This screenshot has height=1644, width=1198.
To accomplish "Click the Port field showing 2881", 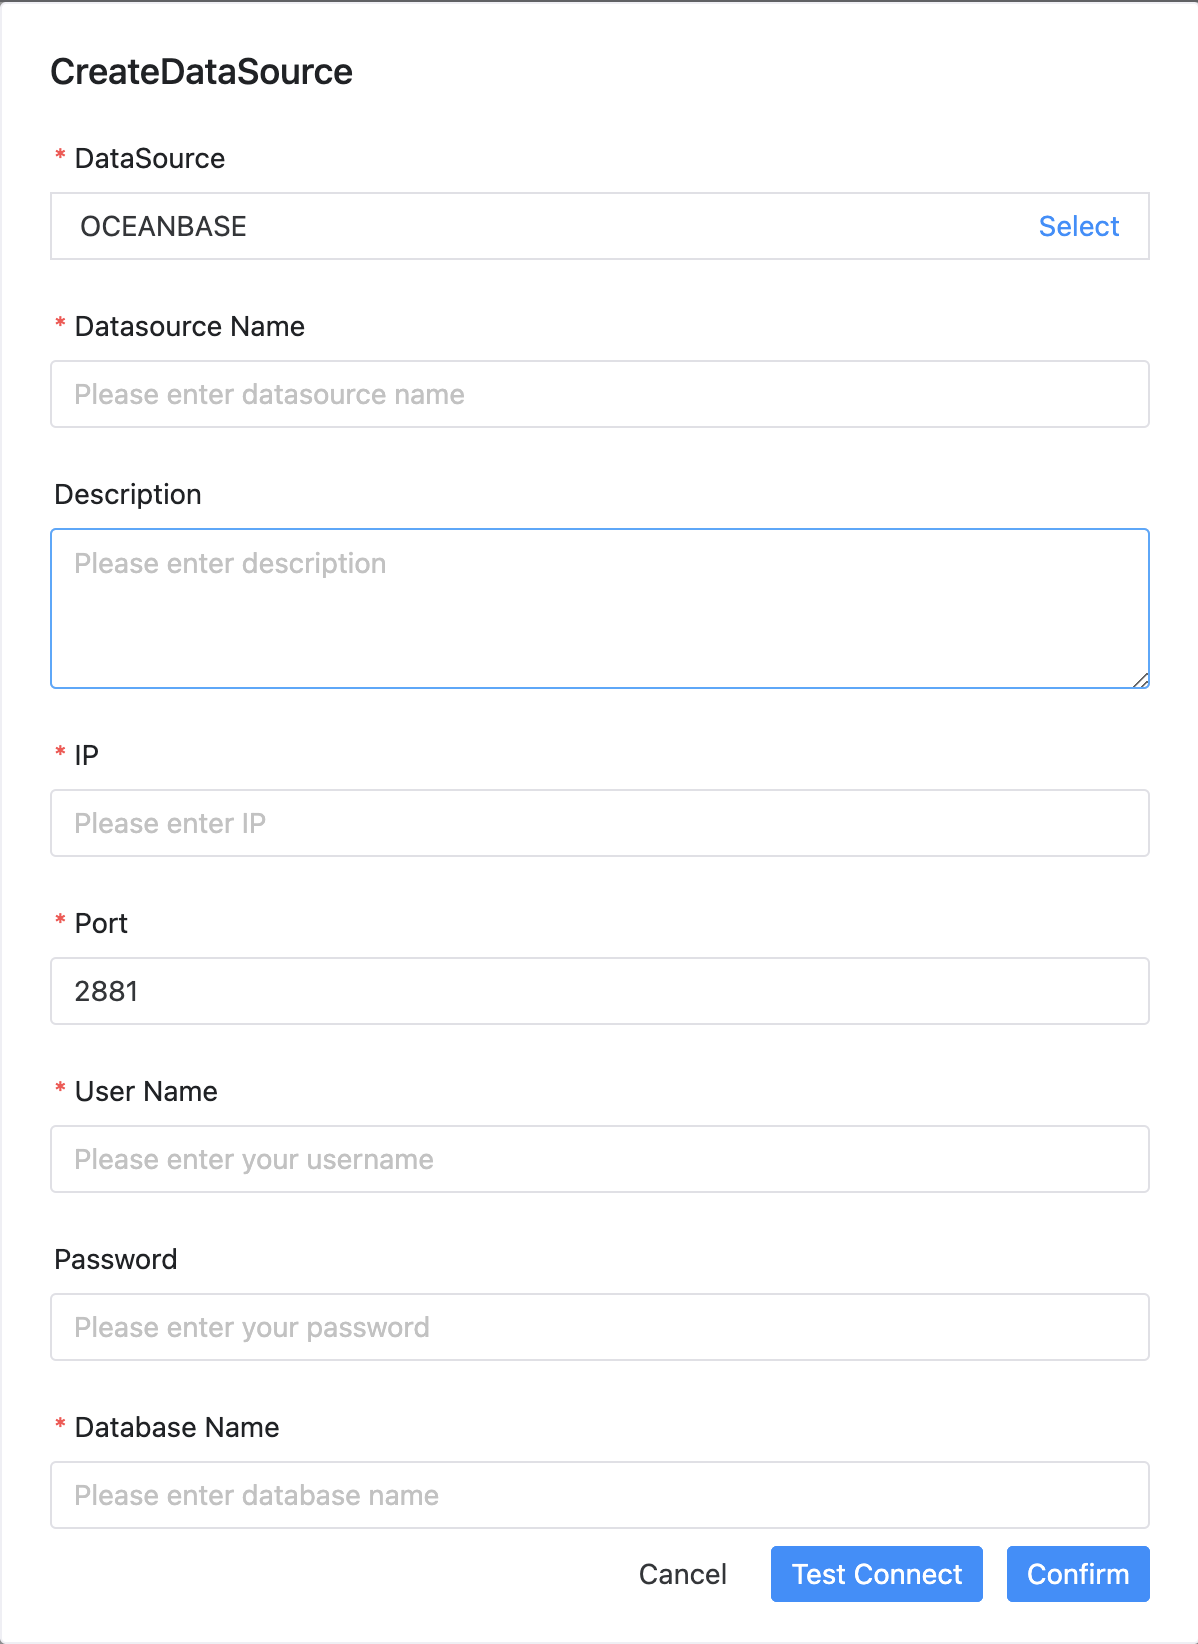I will 599,991.
